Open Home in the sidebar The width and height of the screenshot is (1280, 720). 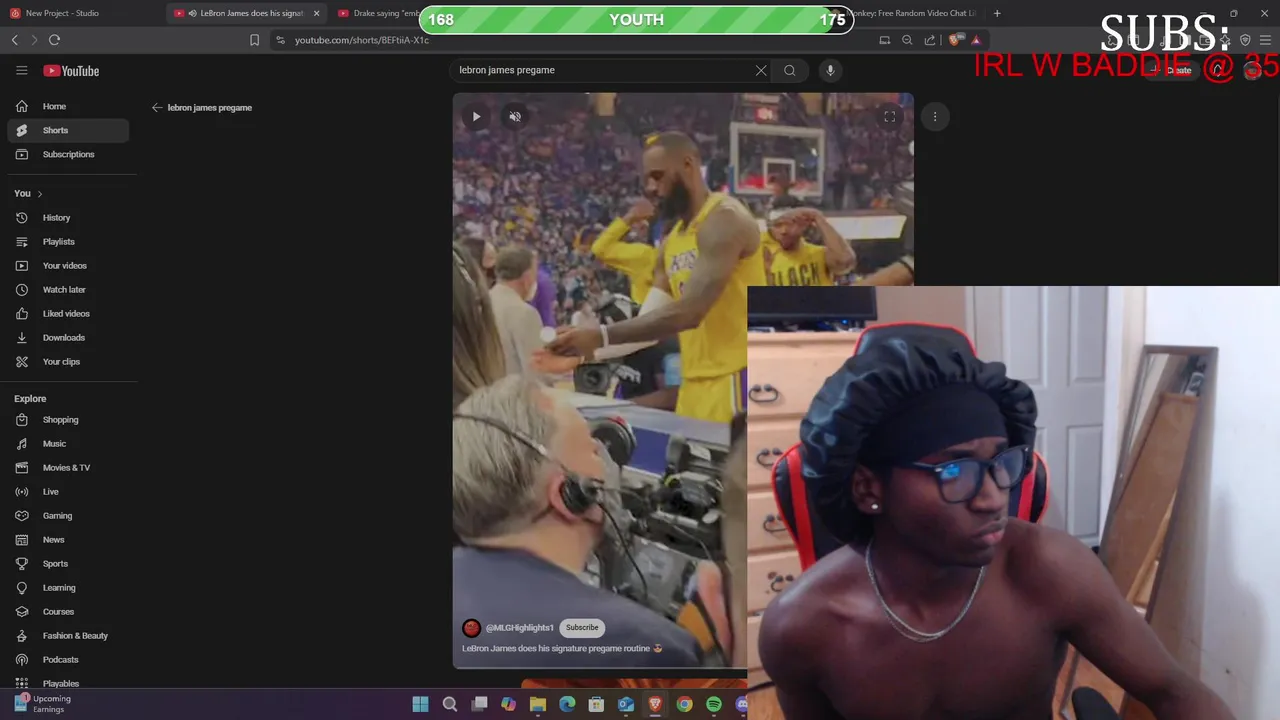click(68, 106)
